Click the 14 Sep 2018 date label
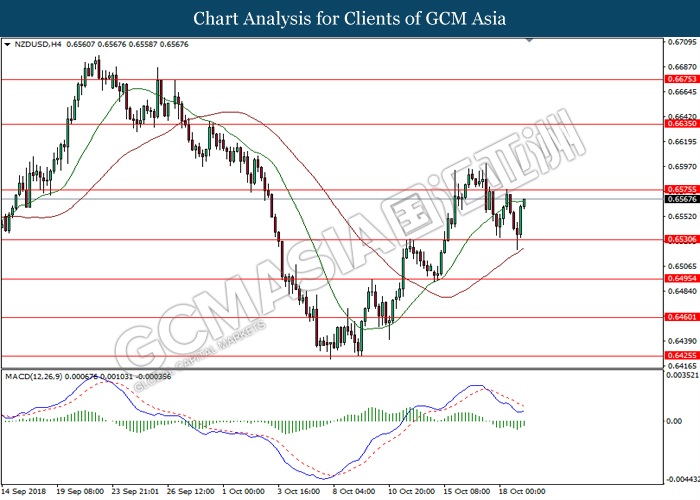This screenshot has width=700, height=500. pos(25,492)
